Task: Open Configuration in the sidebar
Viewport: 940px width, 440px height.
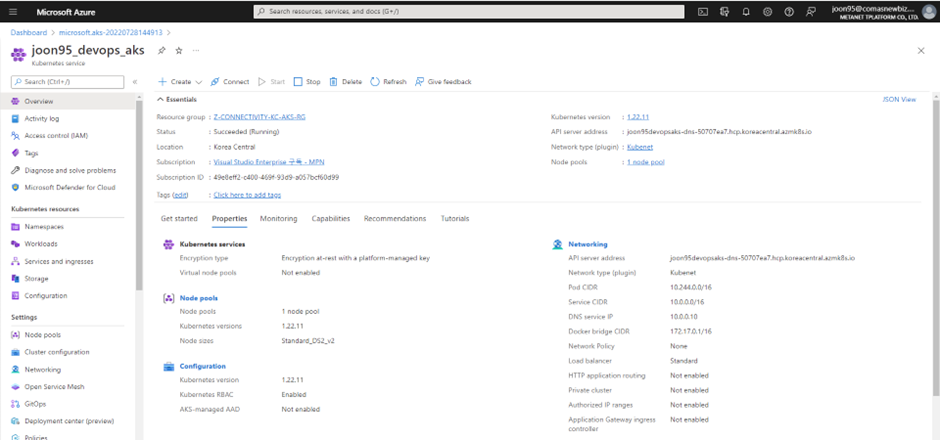Action: click(x=46, y=296)
